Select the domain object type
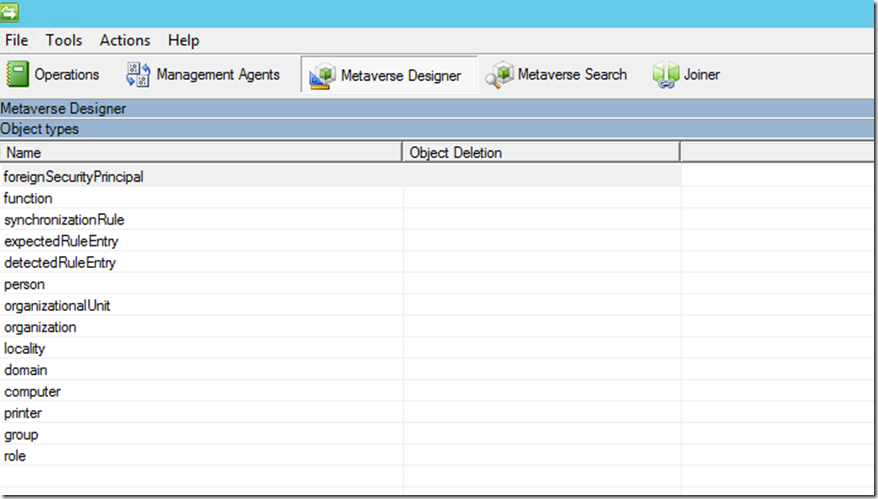Image resolution: width=878 pixels, height=499 pixels. click(x=25, y=370)
